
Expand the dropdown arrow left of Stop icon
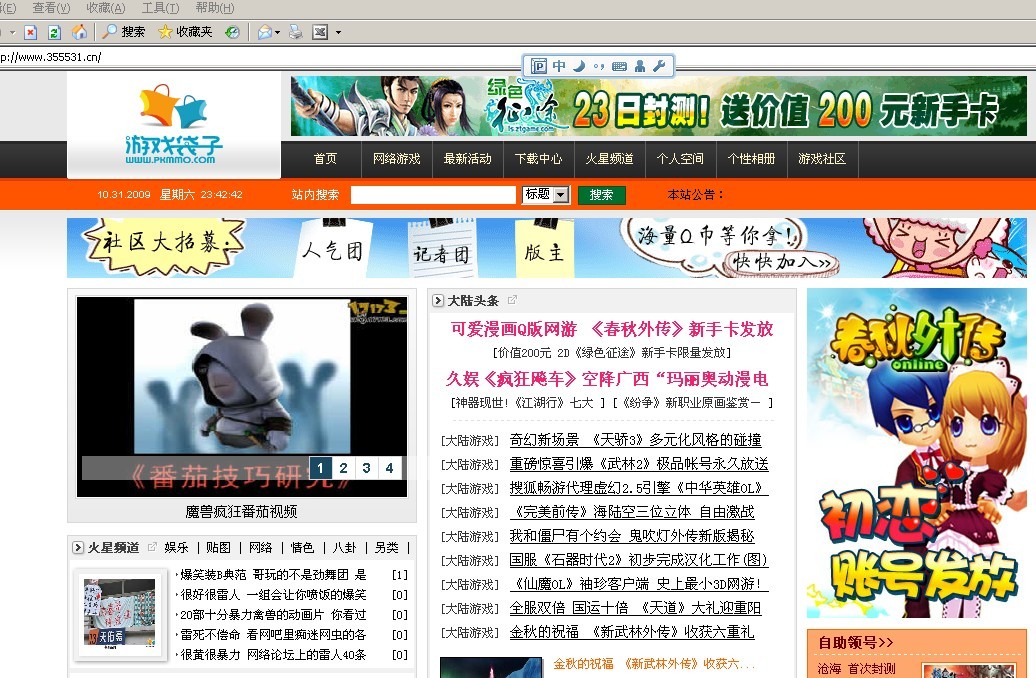pos(12,32)
